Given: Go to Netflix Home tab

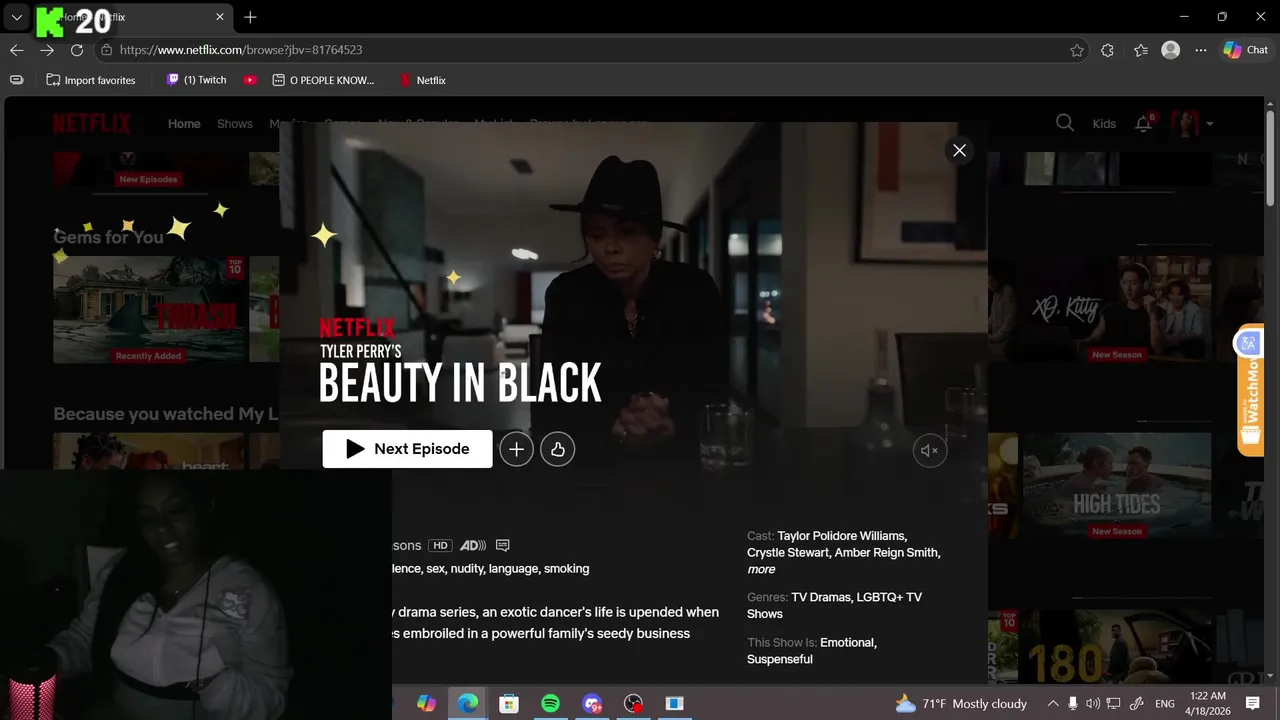Looking at the screenshot, I should [x=184, y=124].
